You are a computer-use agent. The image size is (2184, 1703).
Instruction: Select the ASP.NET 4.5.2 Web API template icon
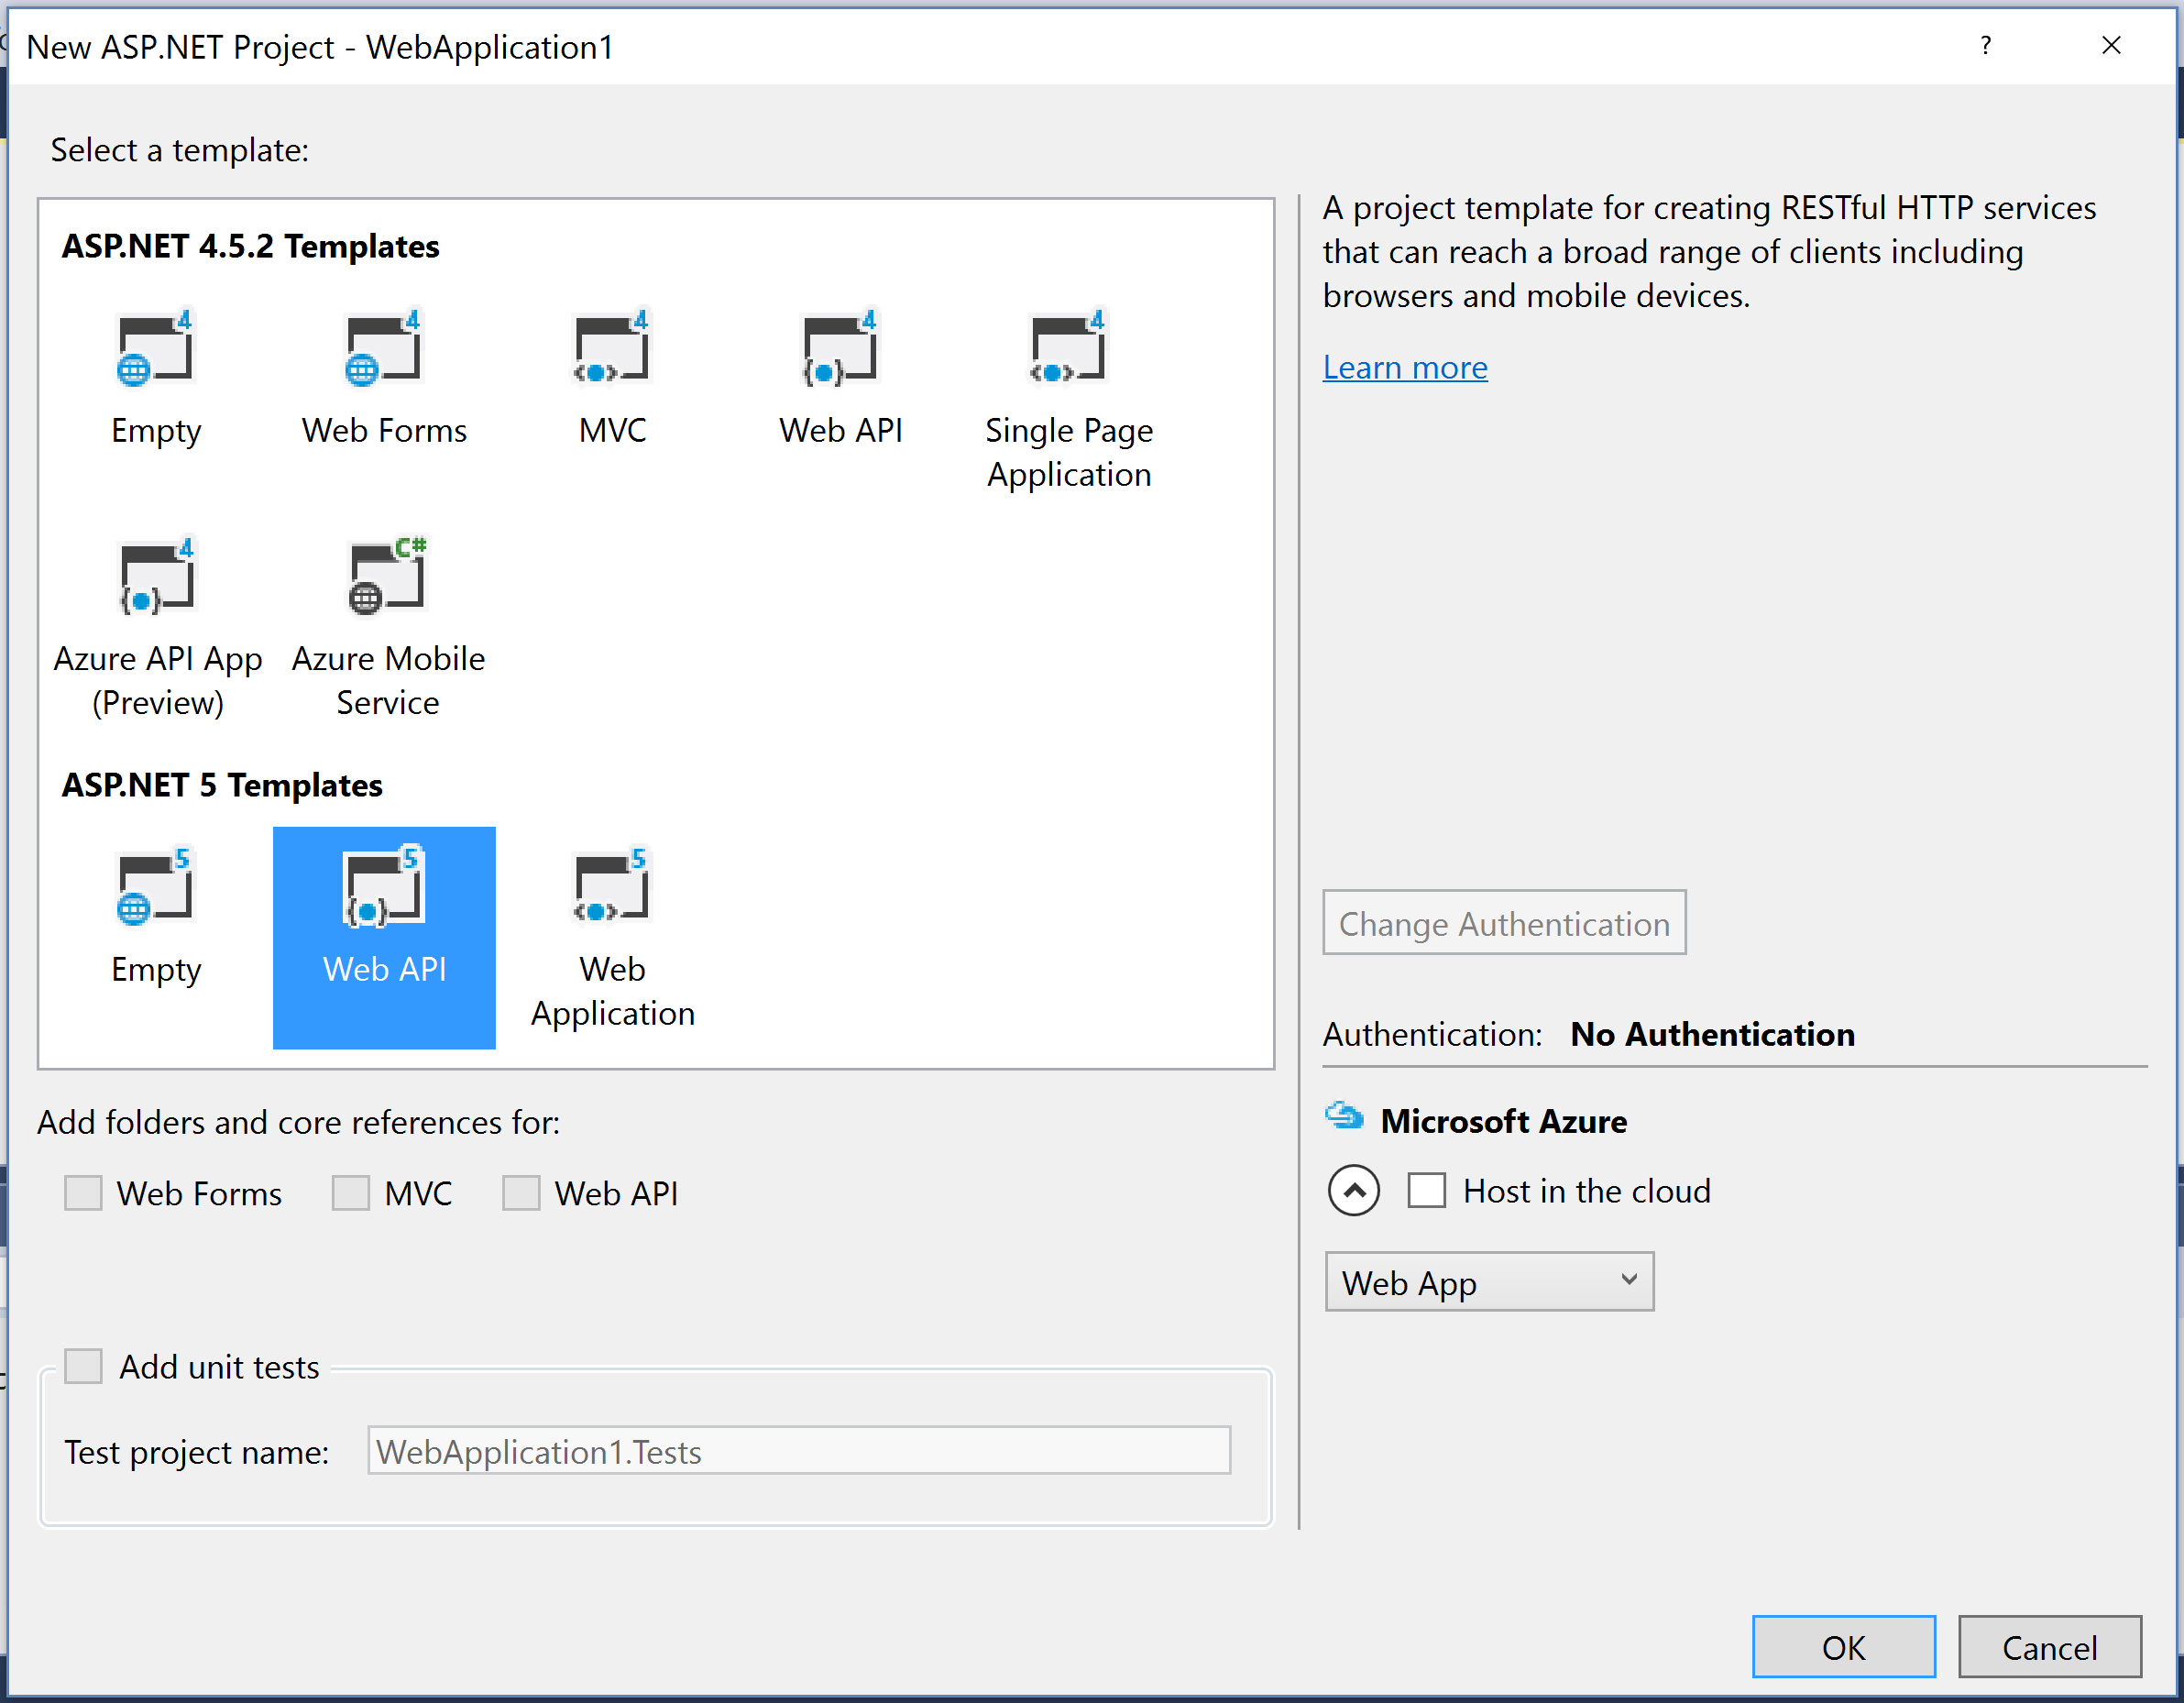click(x=840, y=347)
